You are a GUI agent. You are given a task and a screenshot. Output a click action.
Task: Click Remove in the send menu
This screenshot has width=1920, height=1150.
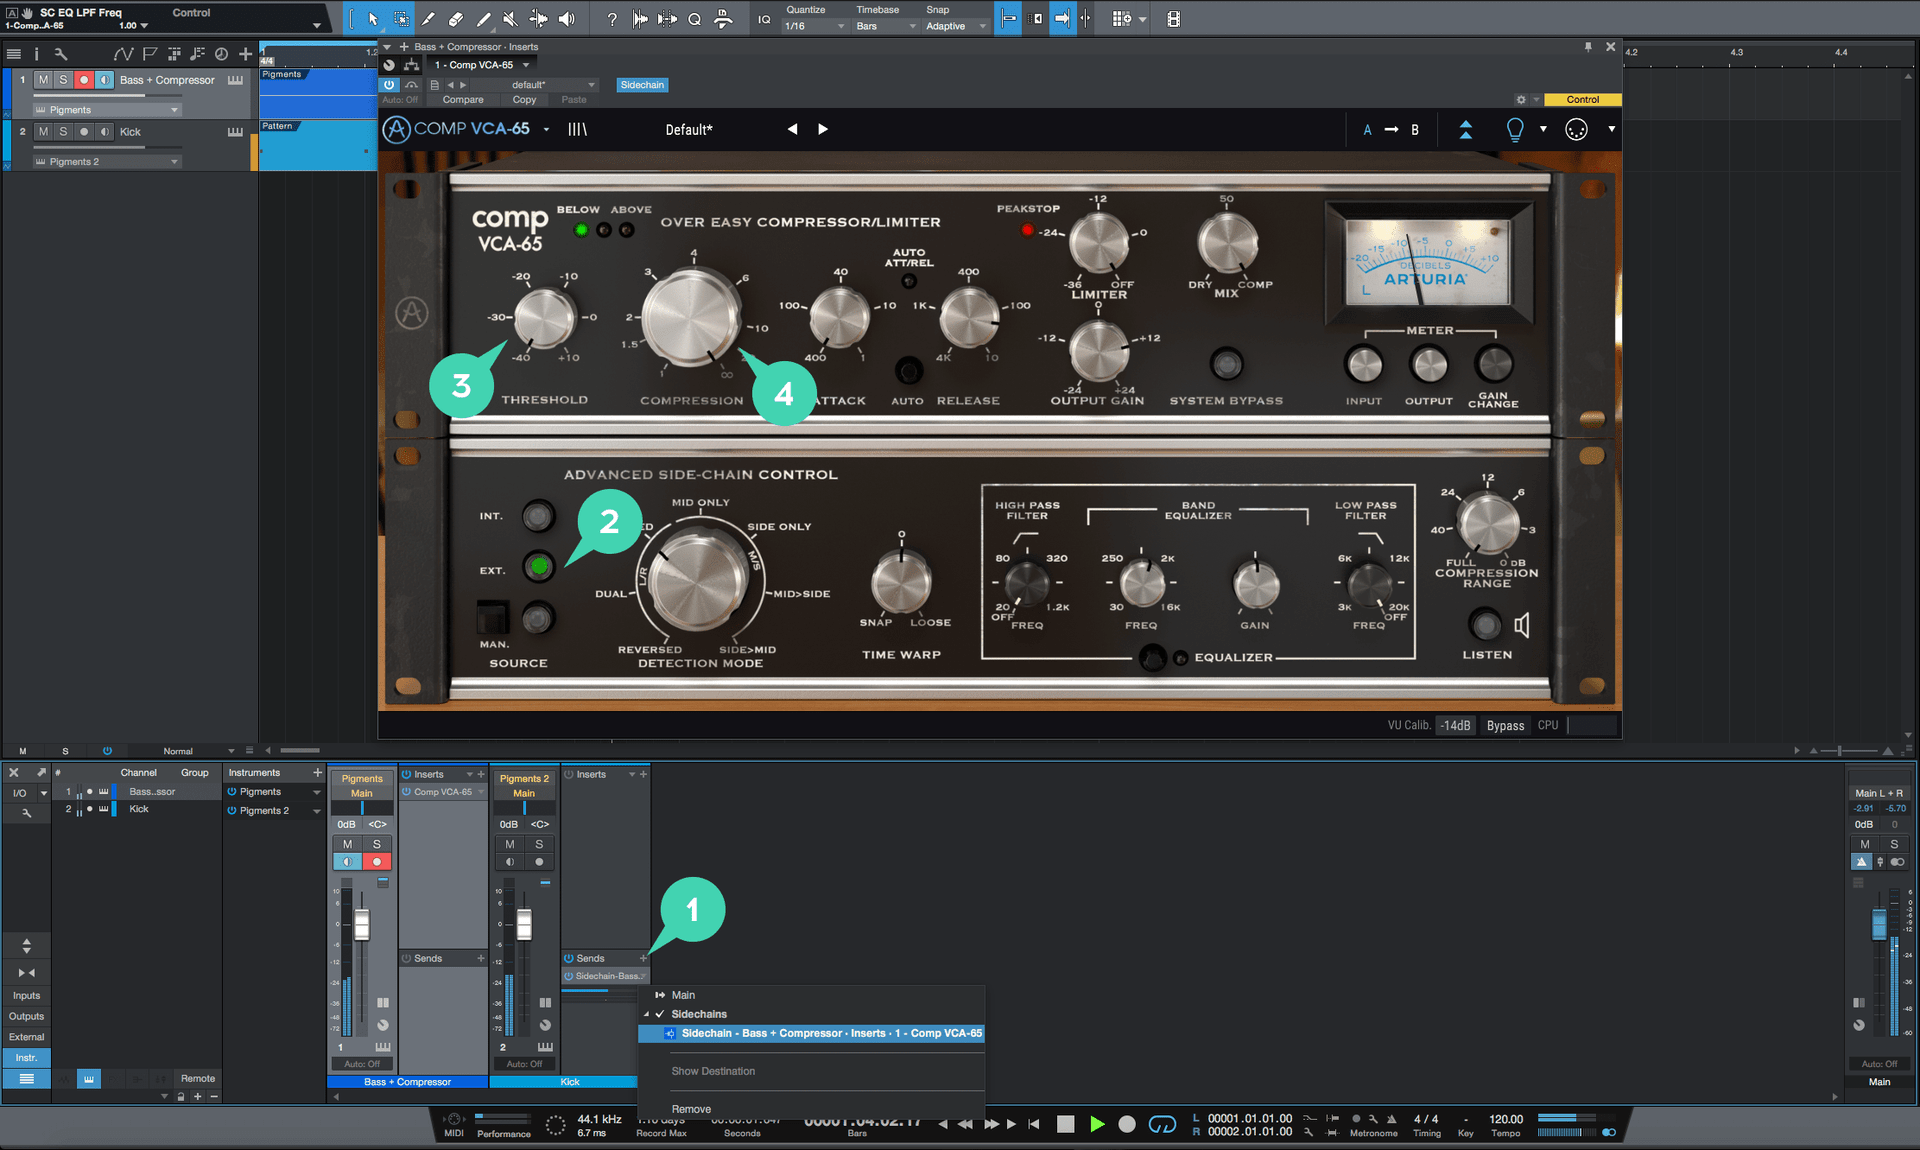click(x=691, y=1109)
